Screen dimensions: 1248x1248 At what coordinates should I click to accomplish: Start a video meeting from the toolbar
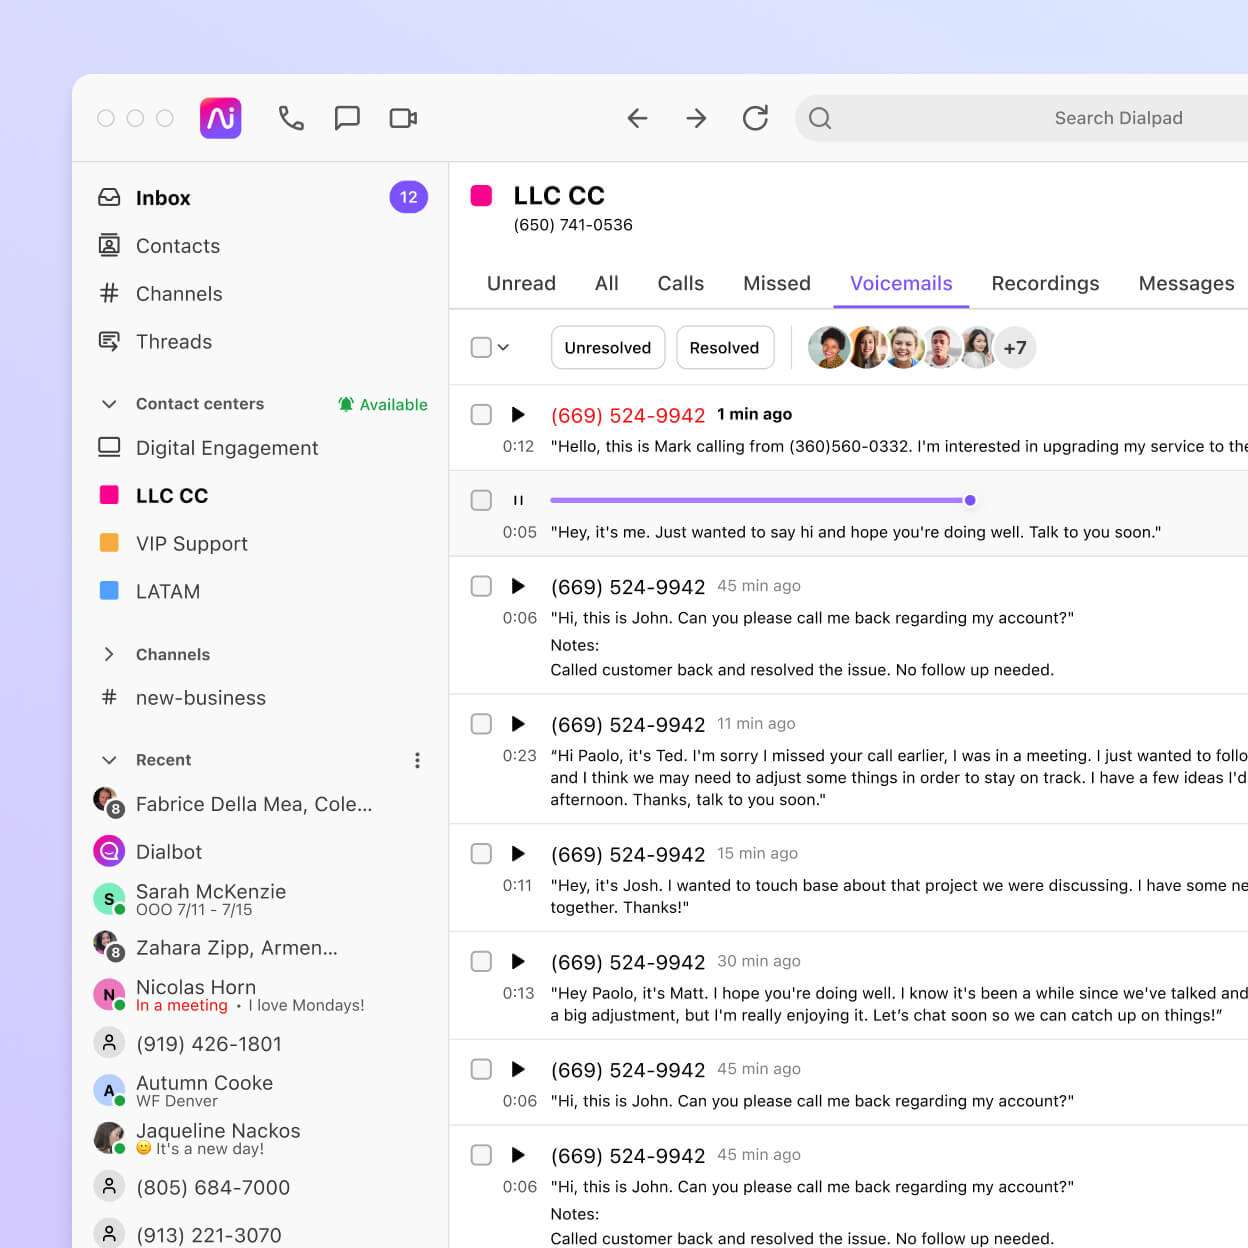pyautogui.click(x=402, y=118)
